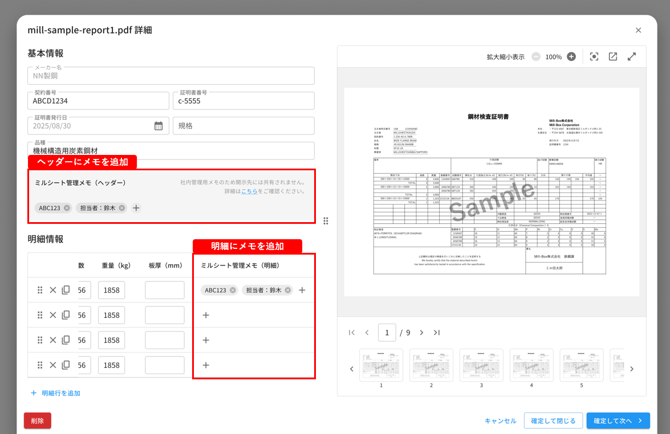Click drag handle of the second detail row

[40, 315]
